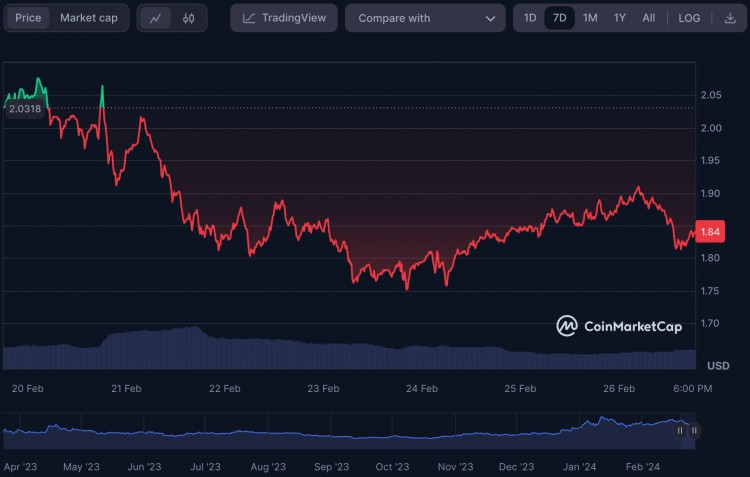The width and height of the screenshot is (750, 477).
Task: Open TradingView chart button
Action: click(284, 18)
